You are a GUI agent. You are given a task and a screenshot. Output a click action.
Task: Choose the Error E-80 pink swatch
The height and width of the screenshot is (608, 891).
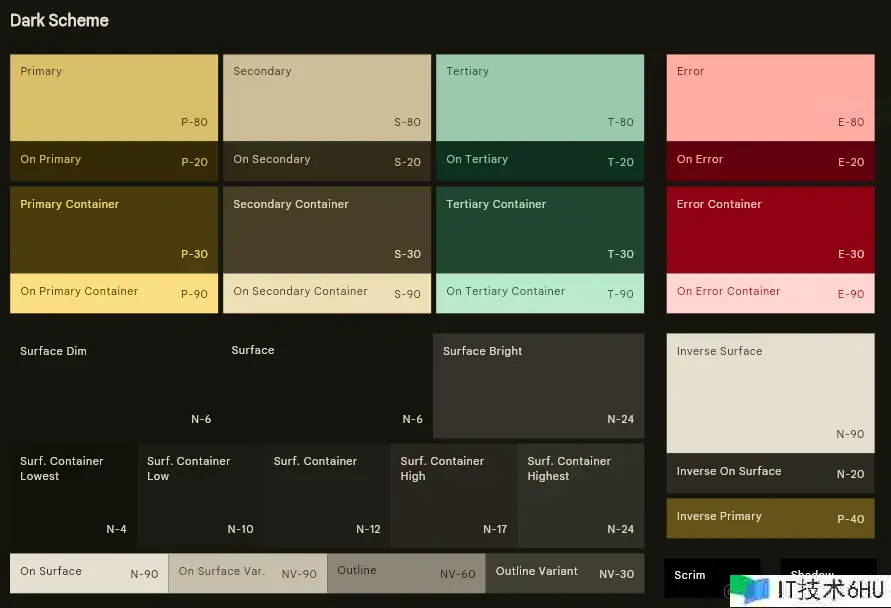pyautogui.click(x=770, y=97)
